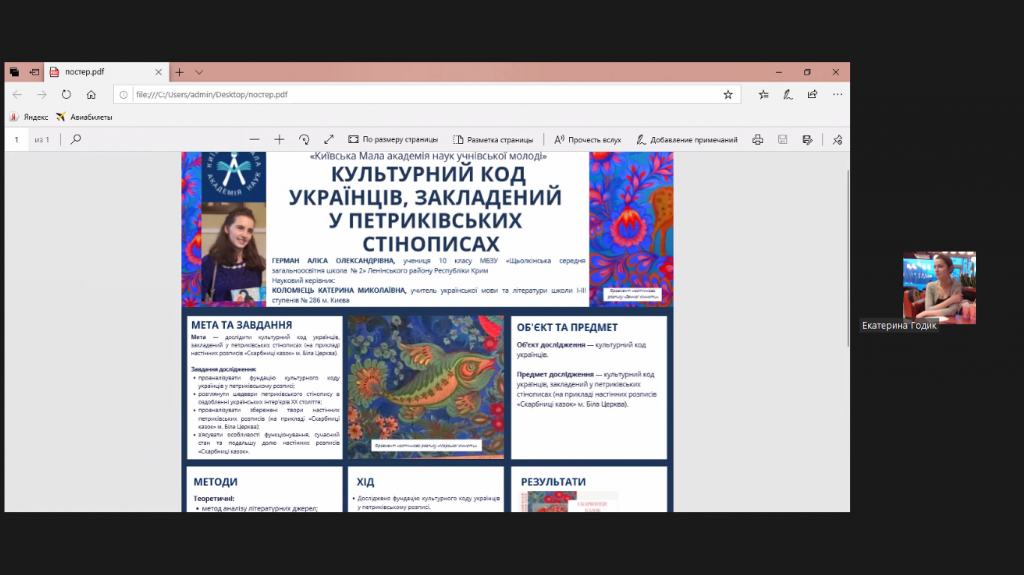Open tabs you've set aside icon
Viewport: 1024px width, 575px height.
(14, 72)
